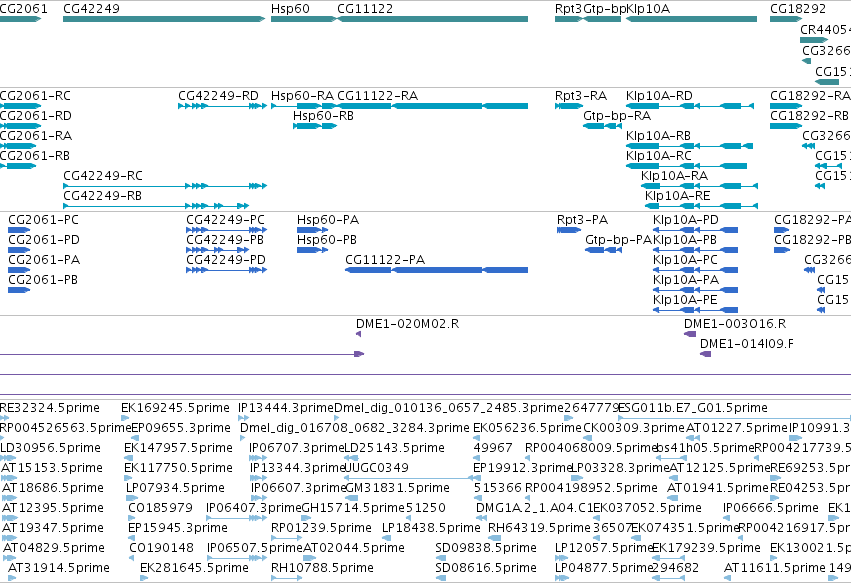Click the Hsp60 gene feature

304,19
